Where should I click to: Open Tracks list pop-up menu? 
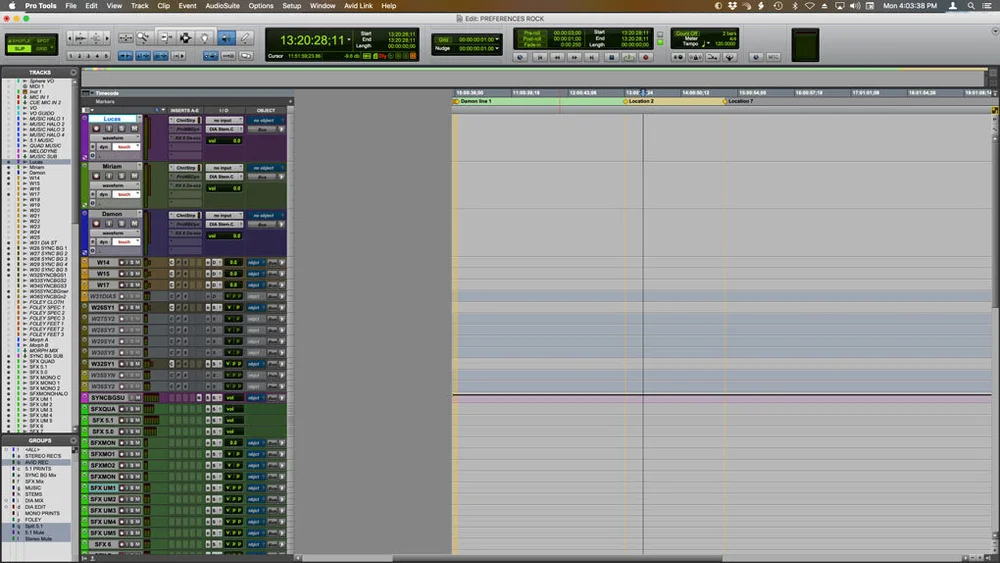73,73
